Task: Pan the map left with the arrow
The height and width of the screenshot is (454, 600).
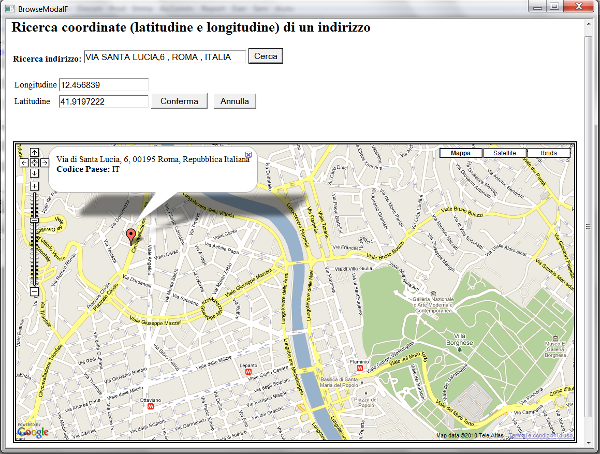Action: pyautogui.click(x=24, y=163)
